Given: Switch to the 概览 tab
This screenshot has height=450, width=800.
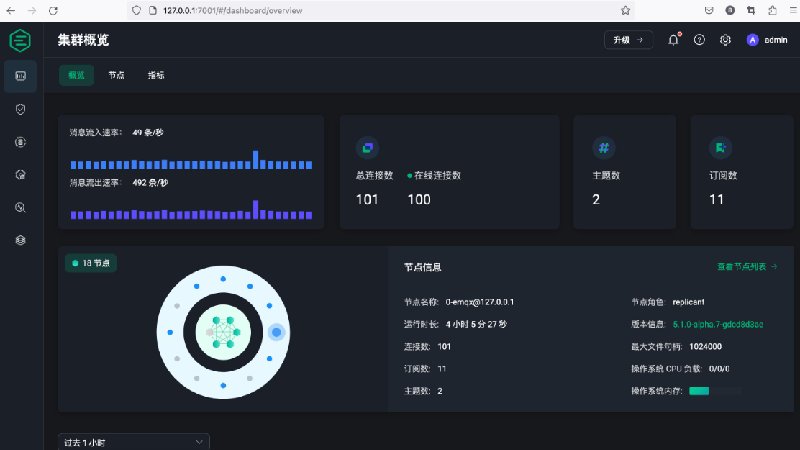Looking at the screenshot, I should 77,75.
